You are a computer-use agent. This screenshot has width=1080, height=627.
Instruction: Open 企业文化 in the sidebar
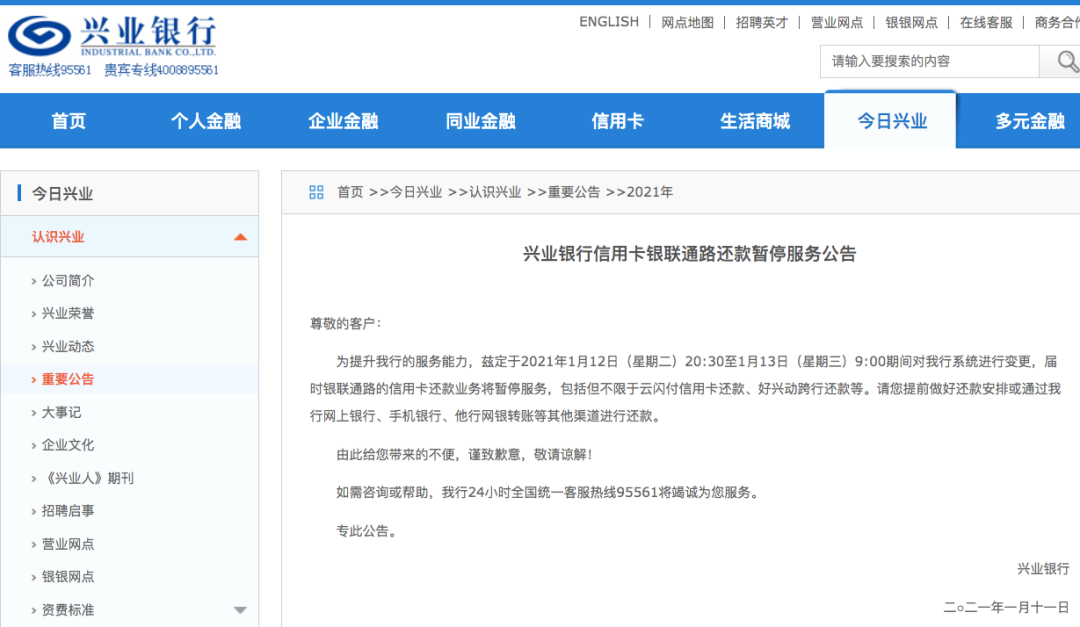pyautogui.click(x=68, y=445)
